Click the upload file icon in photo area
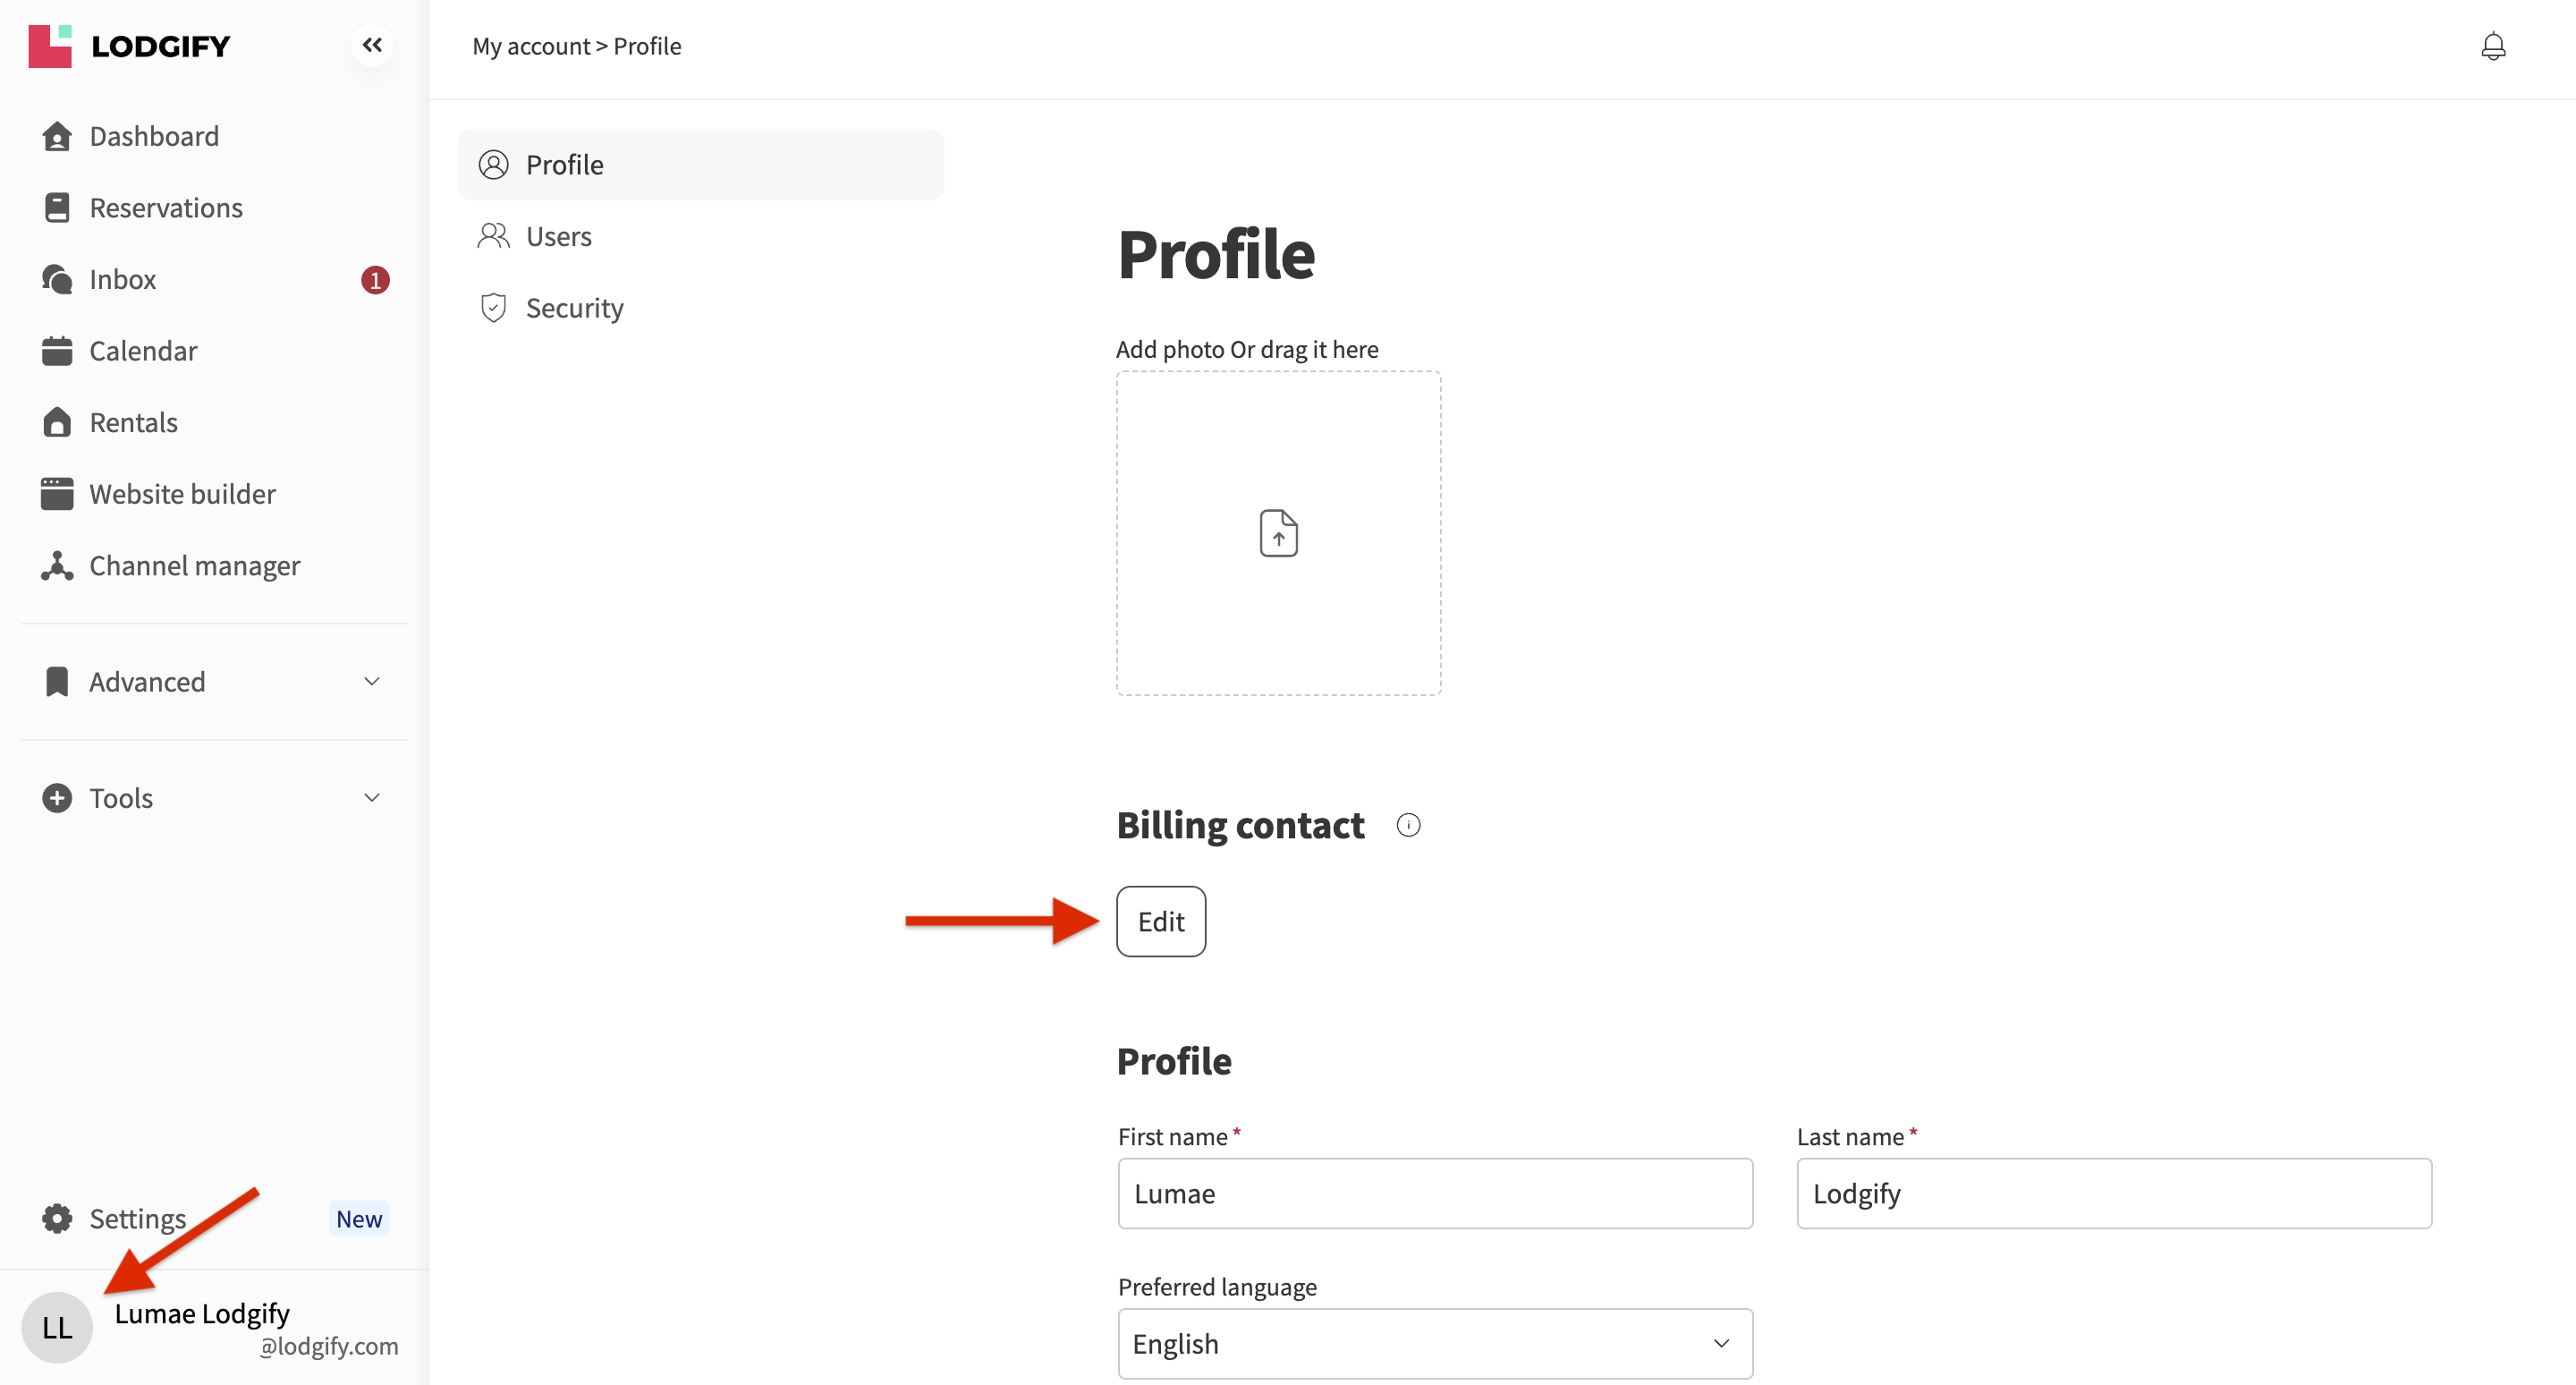The height and width of the screenshot is (1385, 2576). pyautogui.click(x=1278, y=533)
